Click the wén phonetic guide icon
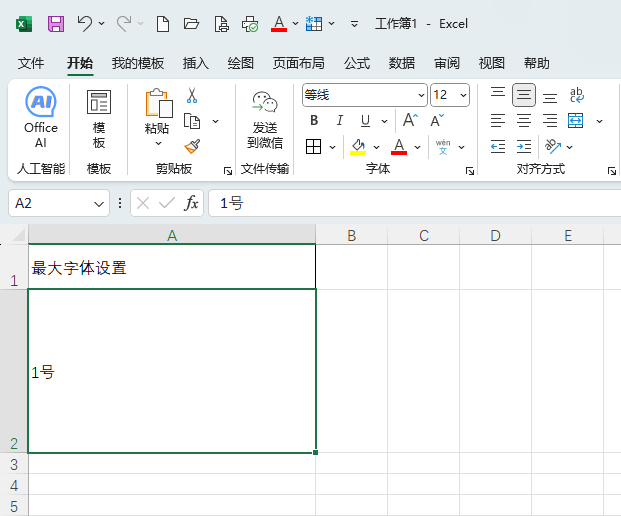Screen dimensions: 621x516 (443, 147)
